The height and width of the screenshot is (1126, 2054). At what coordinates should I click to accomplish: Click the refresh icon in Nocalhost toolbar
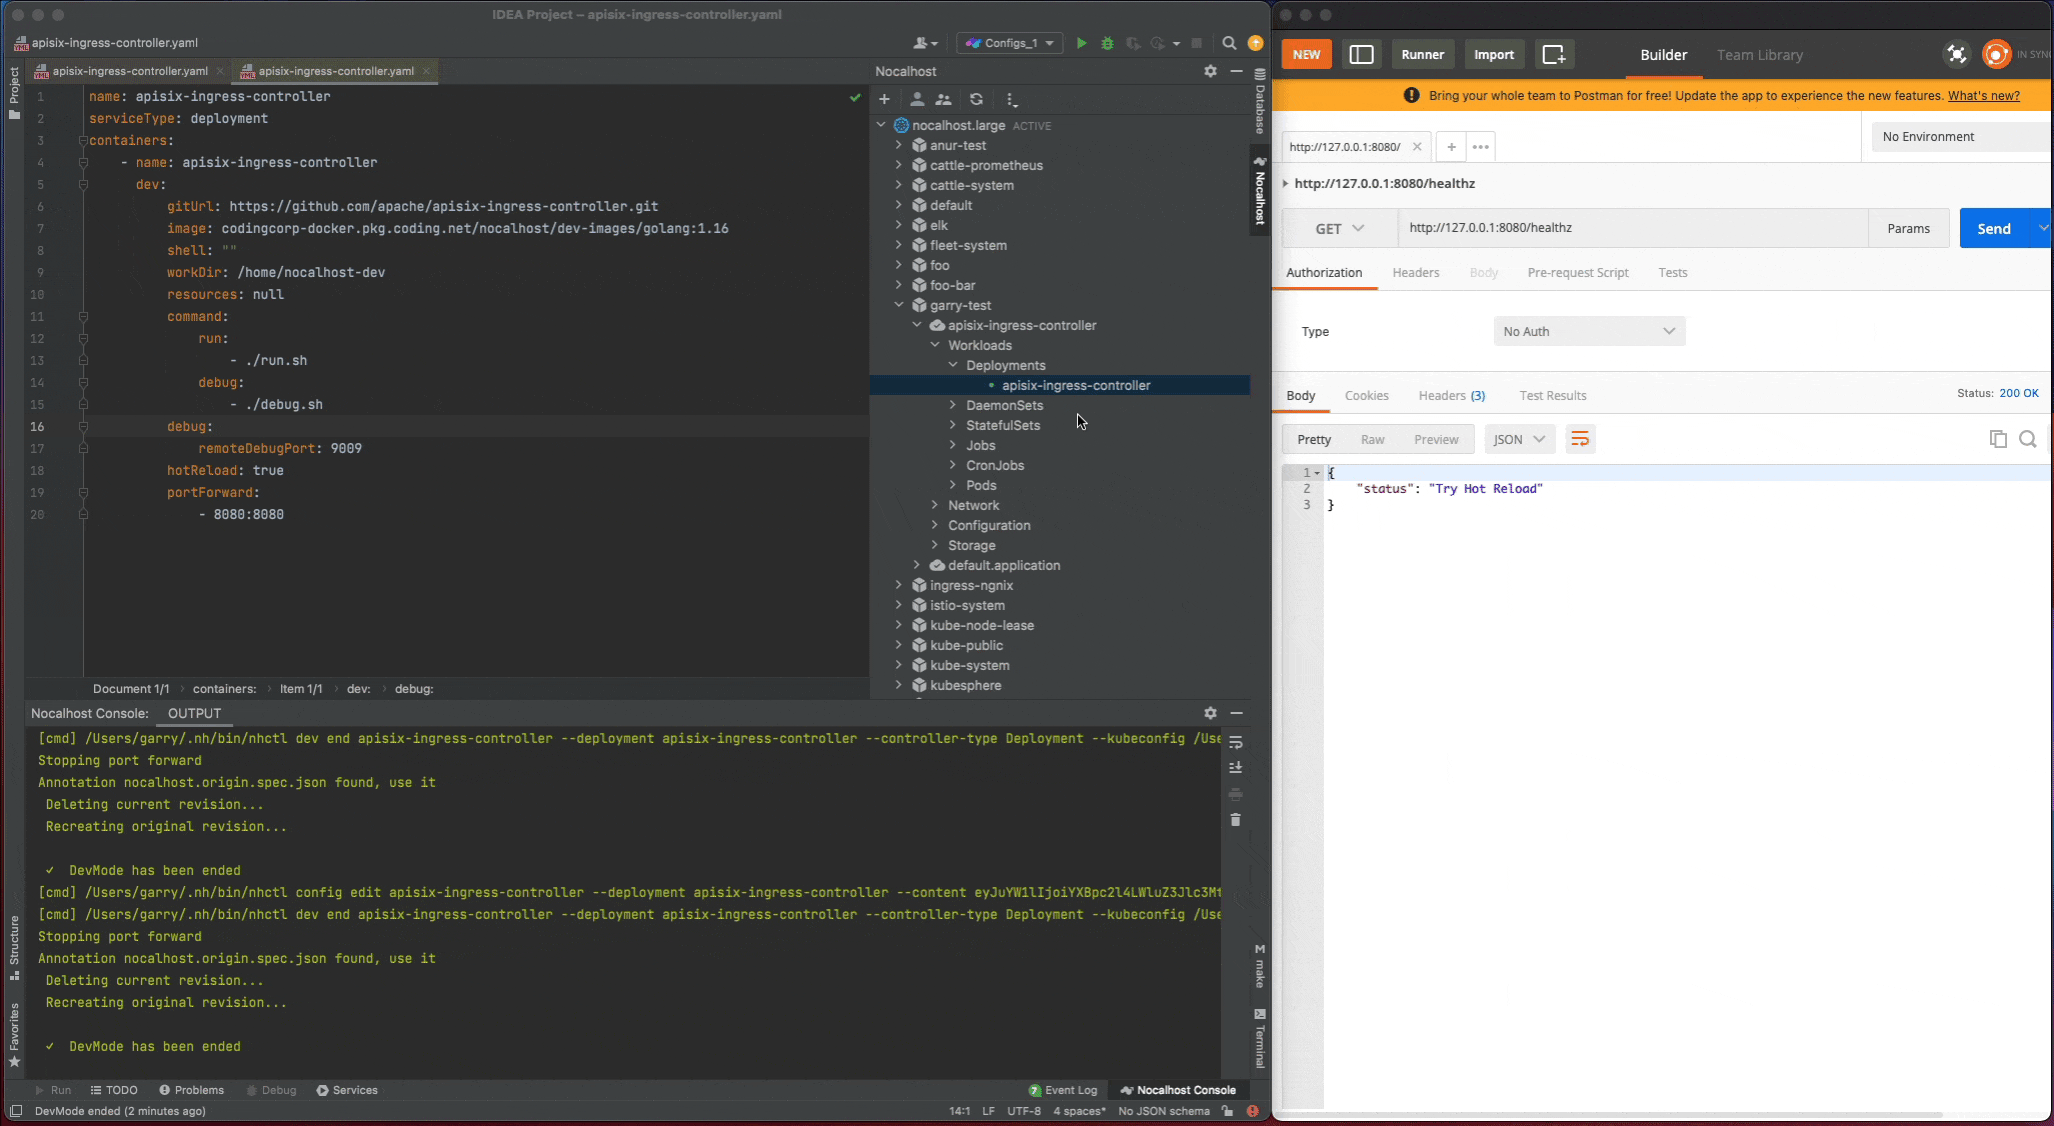pyautogui.click(x=976, y=98)
